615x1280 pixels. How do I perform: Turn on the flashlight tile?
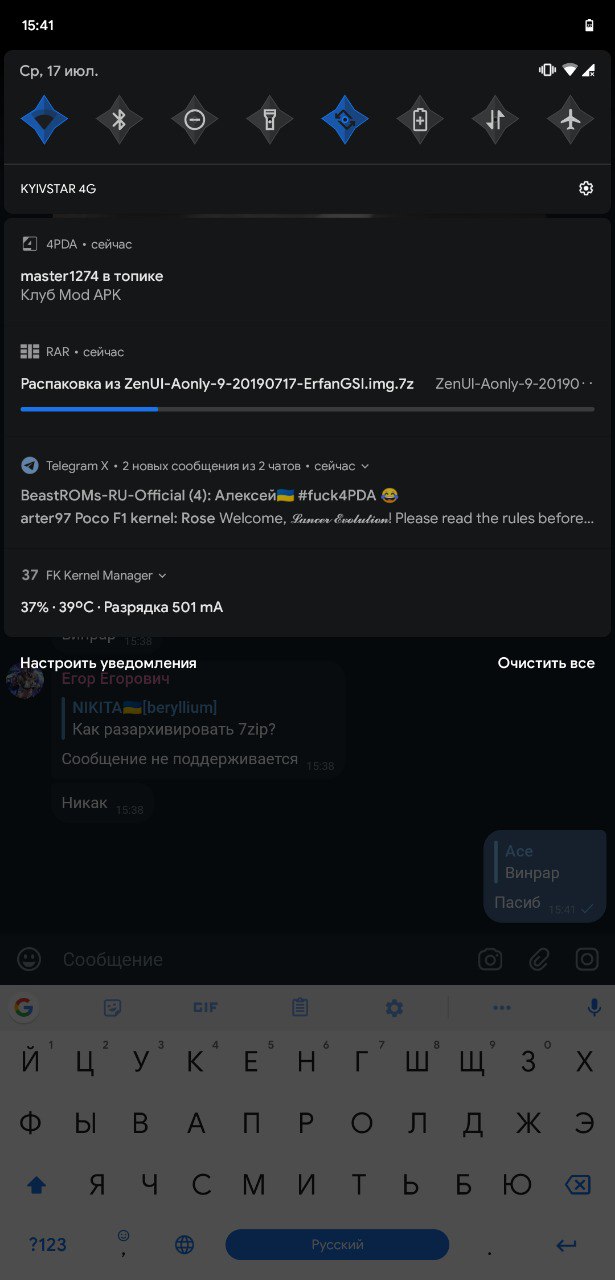[270, 120]
